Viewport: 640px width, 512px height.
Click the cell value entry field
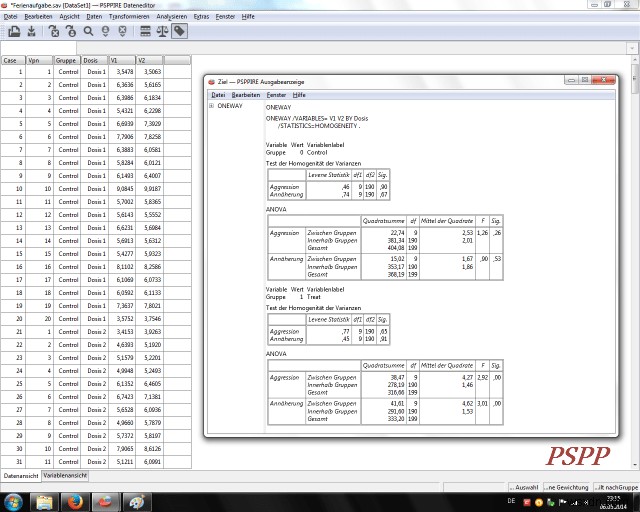(351, 48)
